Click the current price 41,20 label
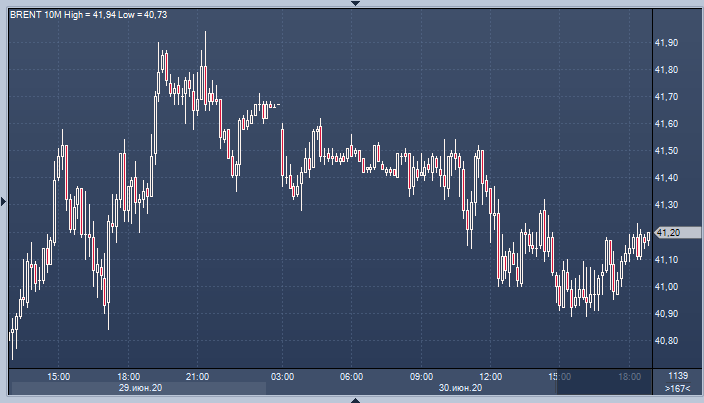704x403 pixels. (667, 232)
